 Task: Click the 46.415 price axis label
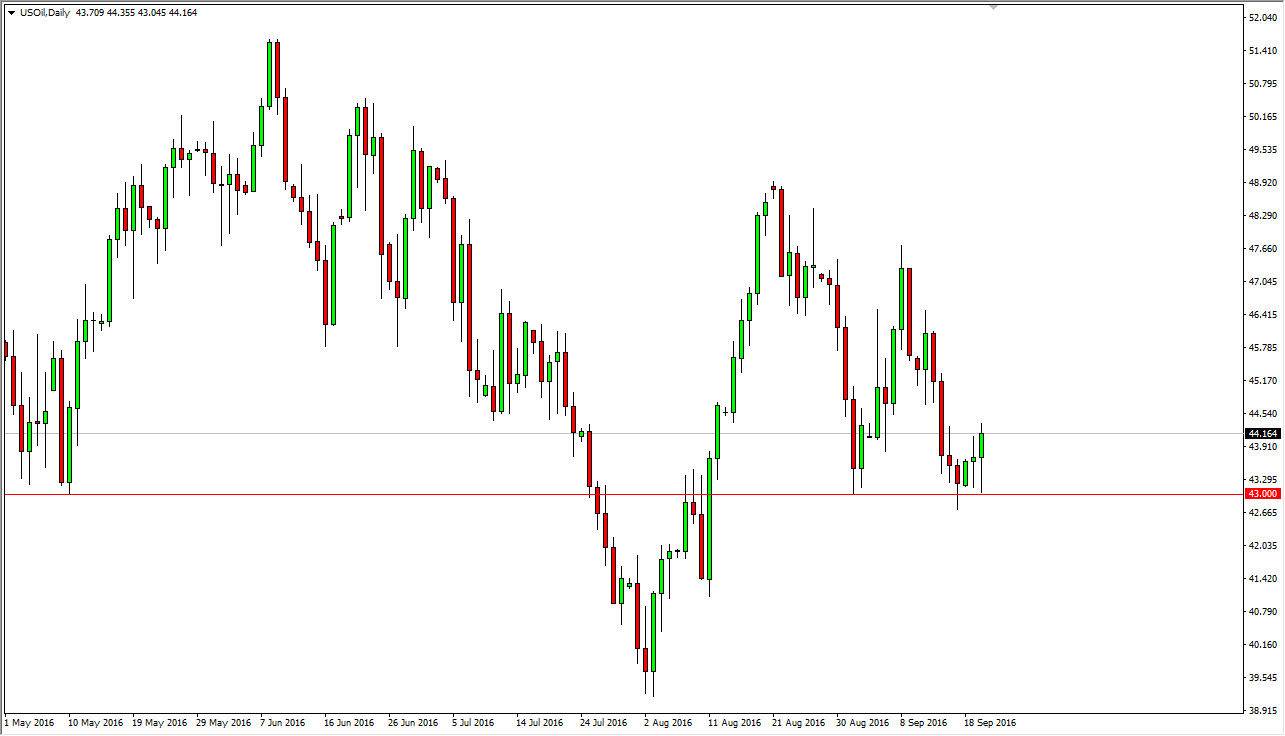pyautogui.click(x=1264, y=315)
